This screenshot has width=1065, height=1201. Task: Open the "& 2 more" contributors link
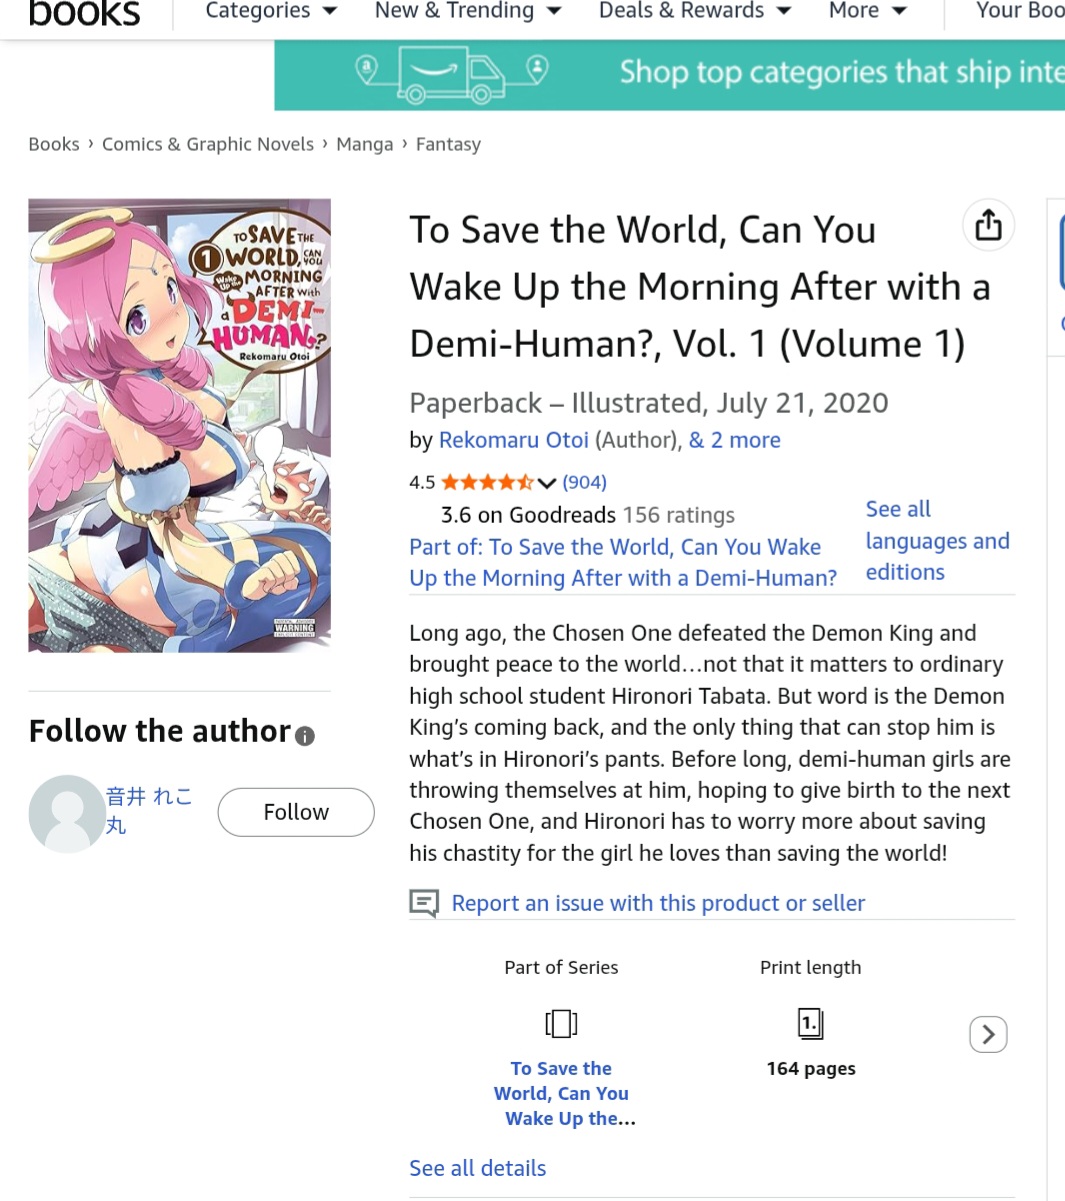point(735,440)
